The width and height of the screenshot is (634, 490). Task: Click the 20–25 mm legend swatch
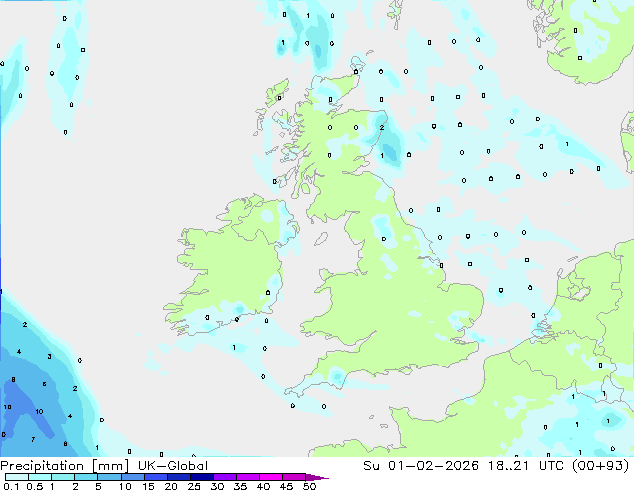click(x=179, y=477)
